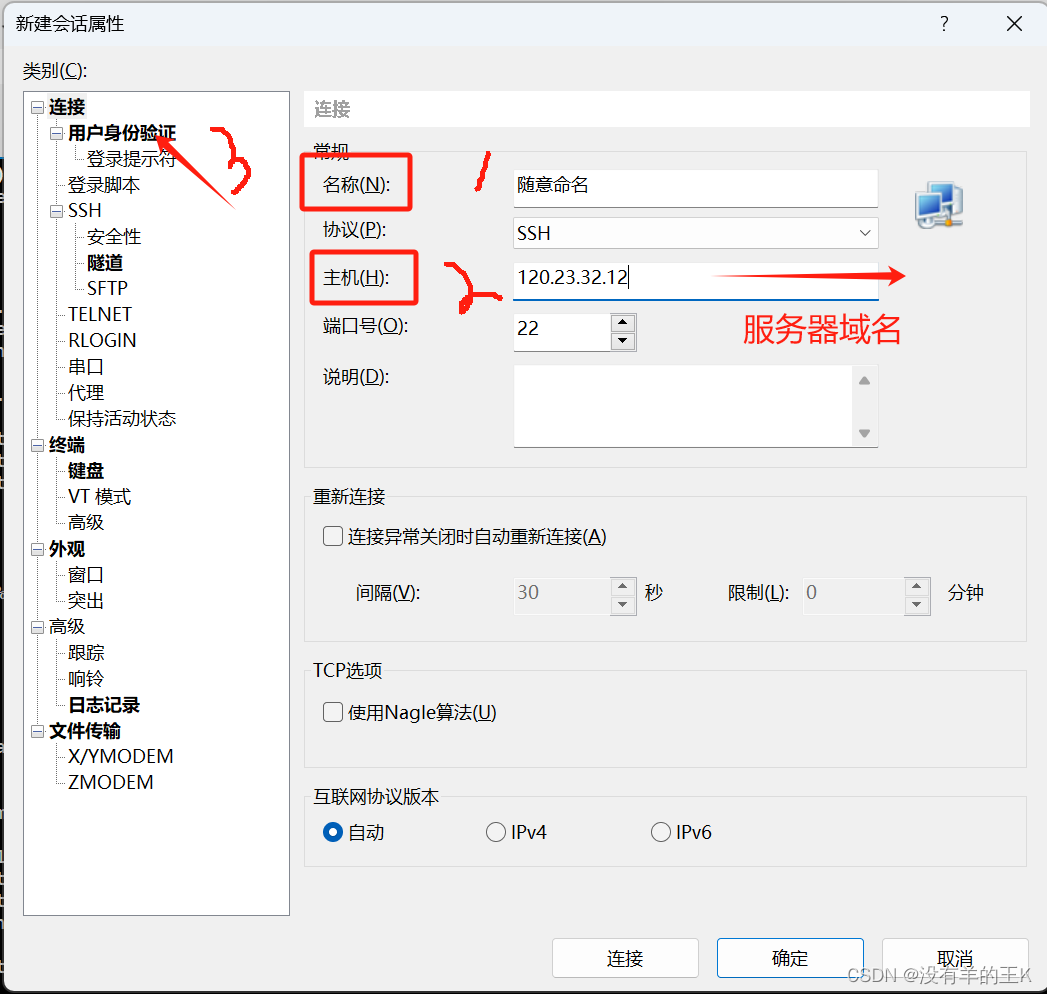Select TELNET in category tree
This screenshot has width=1047, height=994.
pos(100,314)
